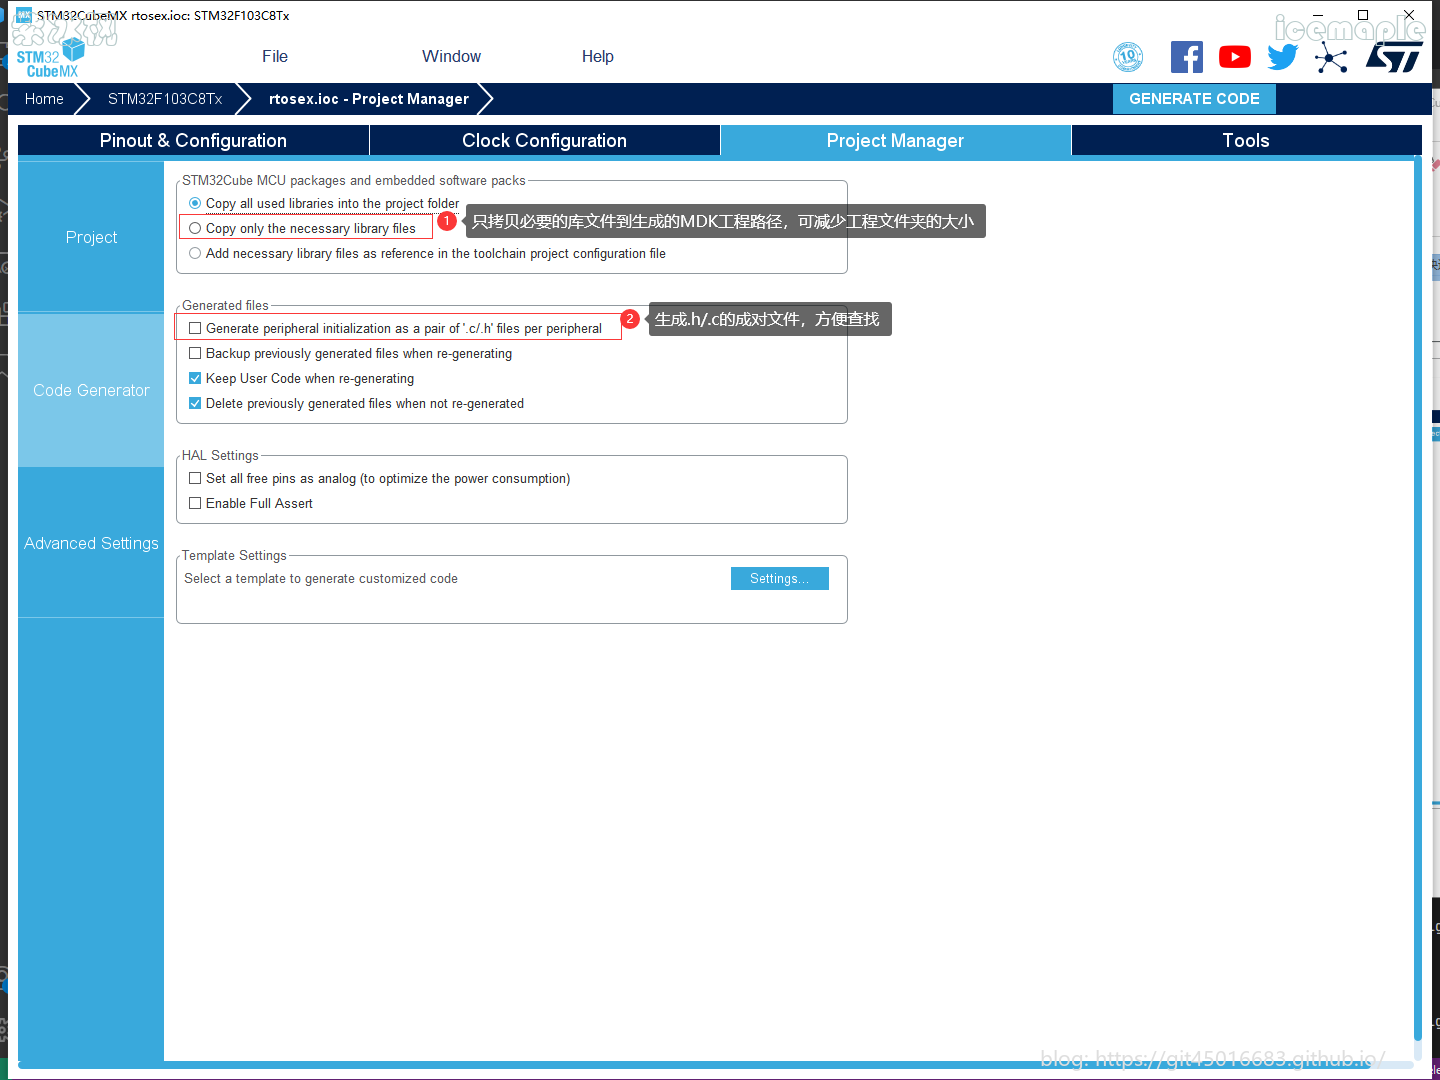Click the 10-year anniversary badge icon
Screen dimensions: 1440x1080
[1128, 57]
